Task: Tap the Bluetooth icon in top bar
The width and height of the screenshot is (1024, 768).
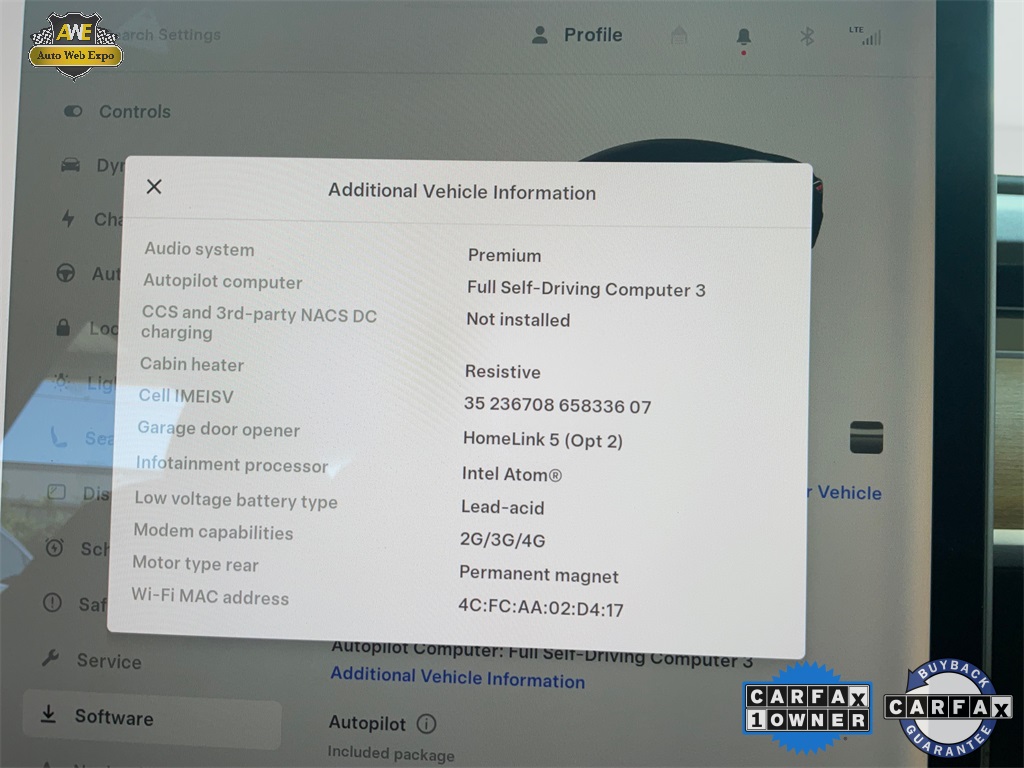Action: point(806,37)
